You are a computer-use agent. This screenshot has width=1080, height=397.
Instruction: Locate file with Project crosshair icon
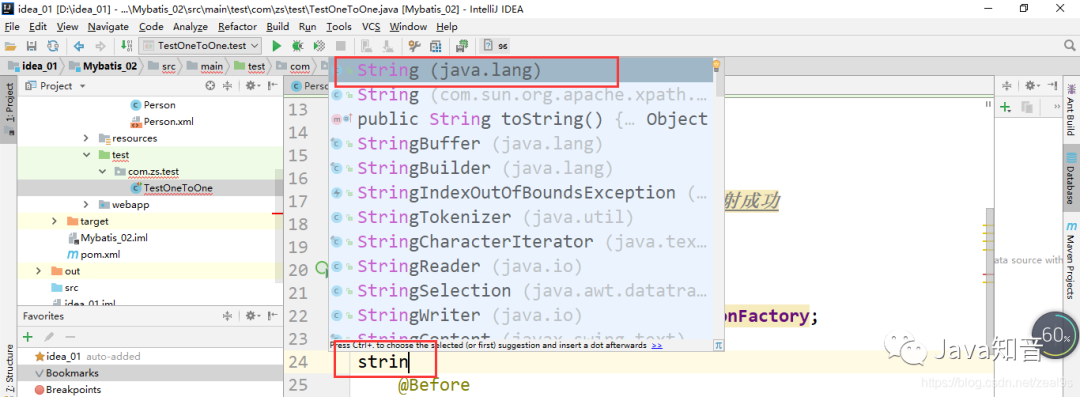click(211, 85)
